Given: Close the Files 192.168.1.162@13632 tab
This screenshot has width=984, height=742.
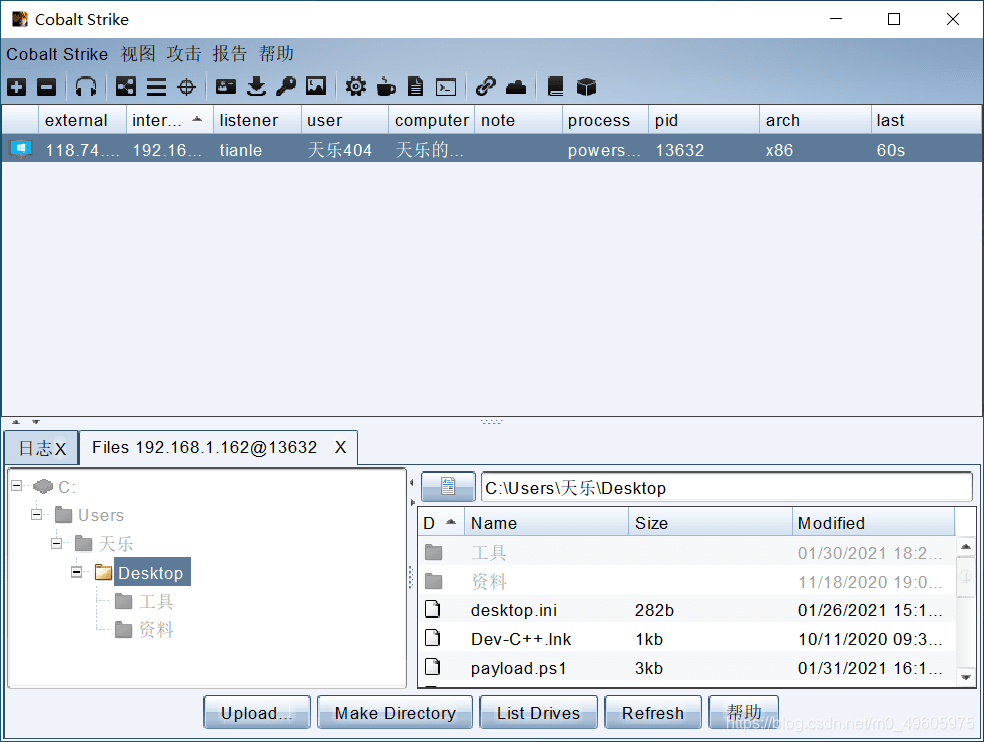Looking at the screenshot, I should coord(340,447).
